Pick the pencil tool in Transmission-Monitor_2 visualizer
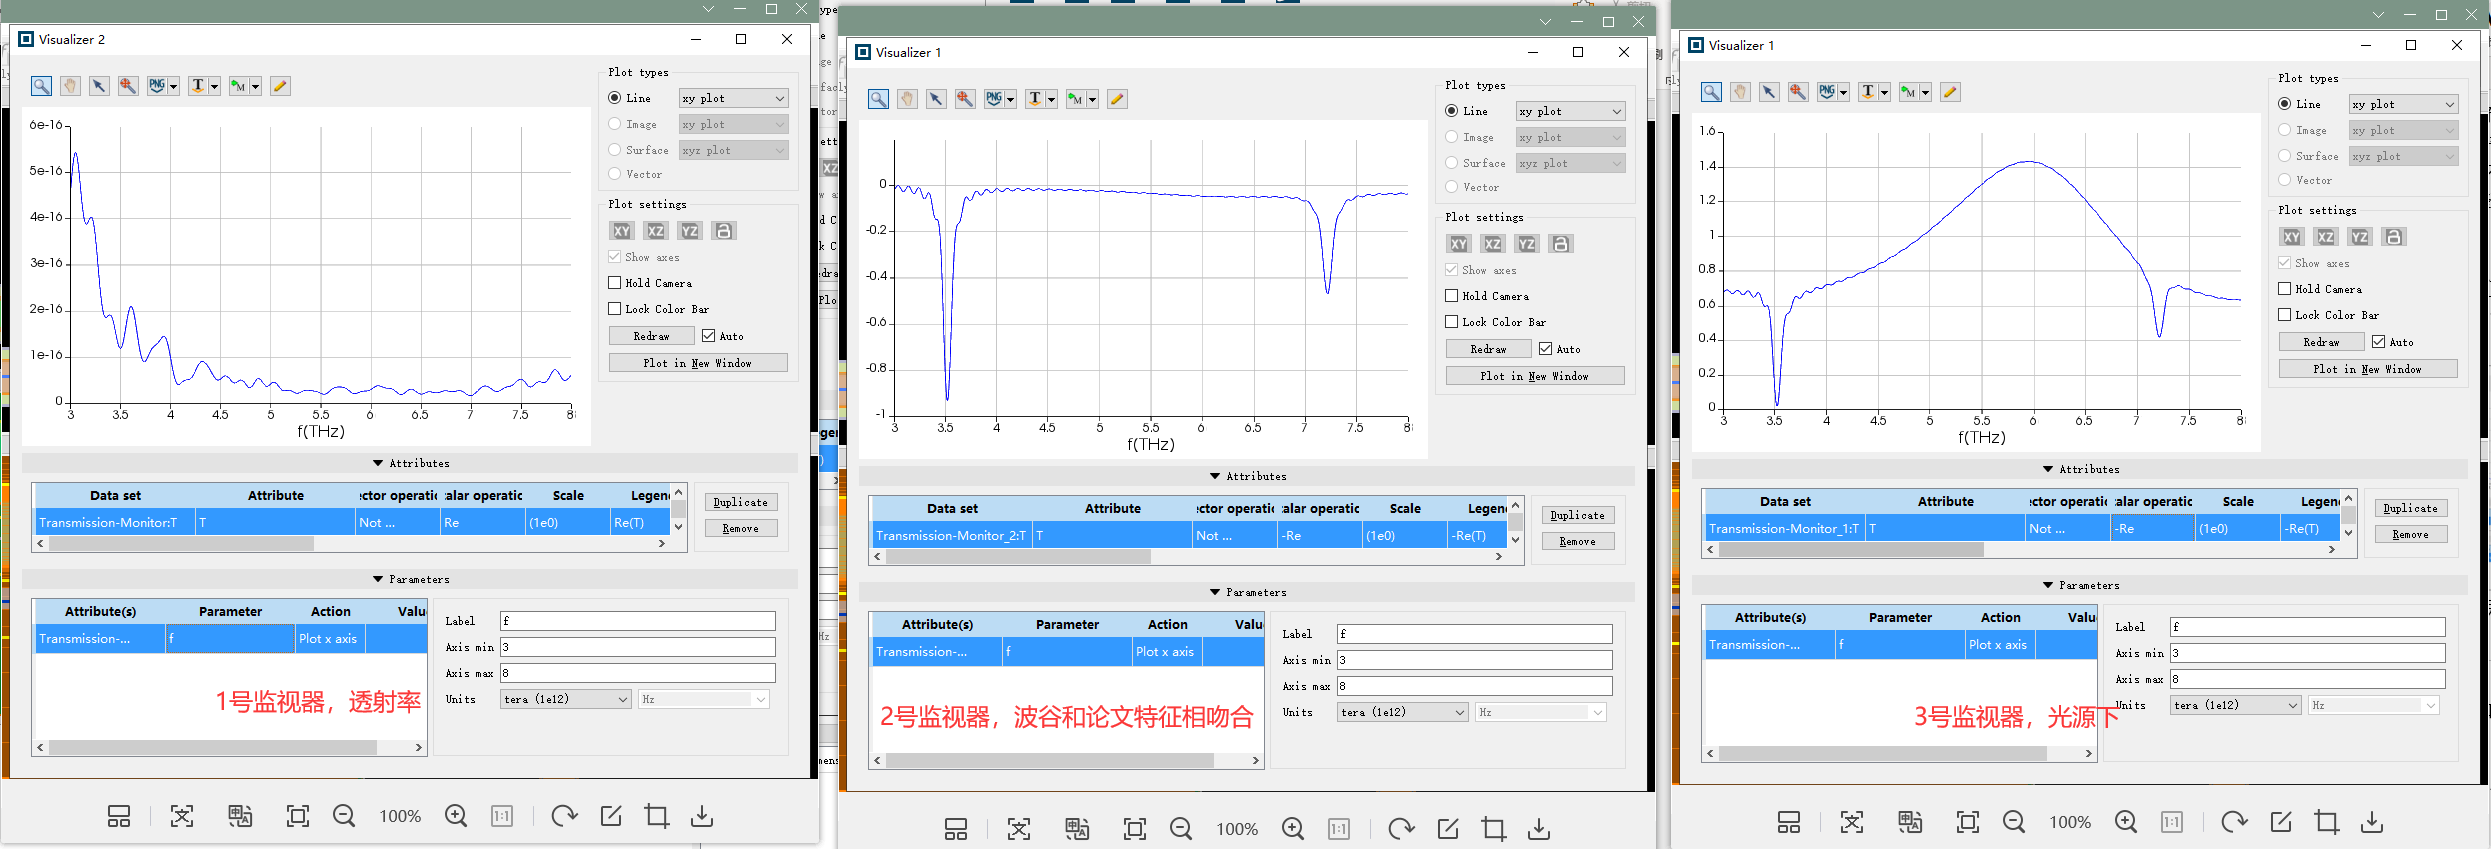Image resolution: width=2491 pixels, height=849 pixels. (x=1117, y=99)
